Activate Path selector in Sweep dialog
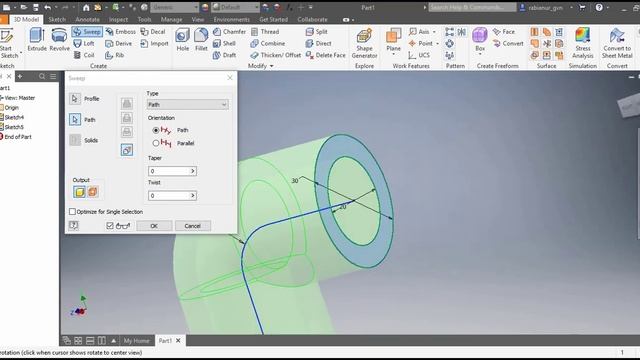640x360 pixels. click(x=75, y=119)
